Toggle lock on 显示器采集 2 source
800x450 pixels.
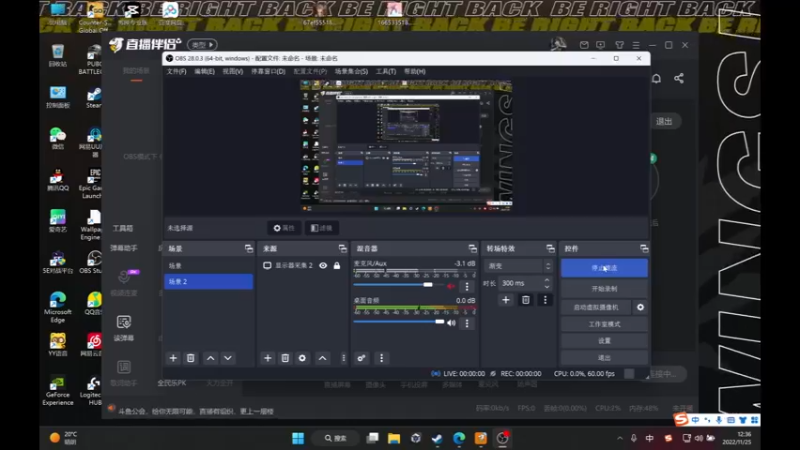pyautogui.click(x=337, y=265)
